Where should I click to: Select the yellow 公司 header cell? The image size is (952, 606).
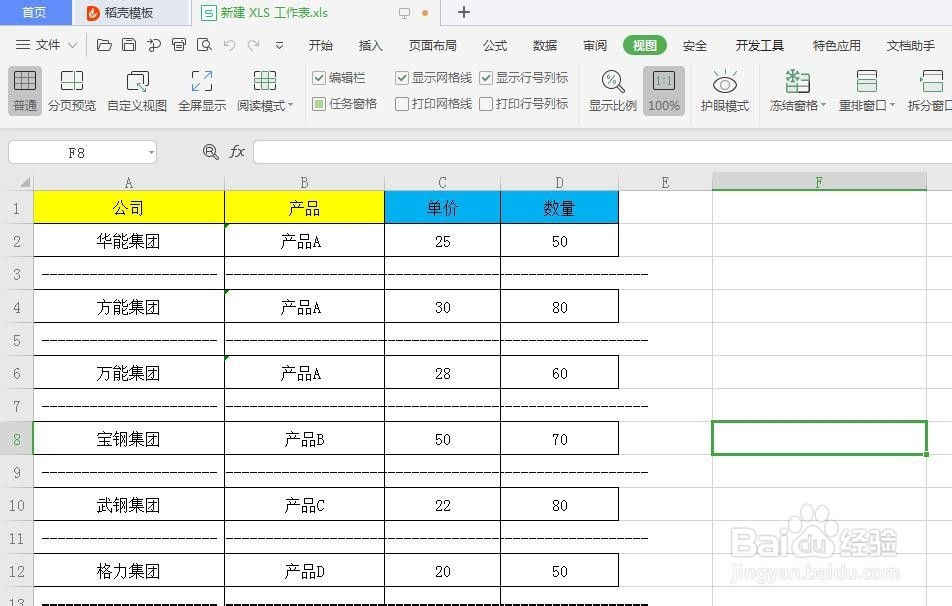(129, 208)
